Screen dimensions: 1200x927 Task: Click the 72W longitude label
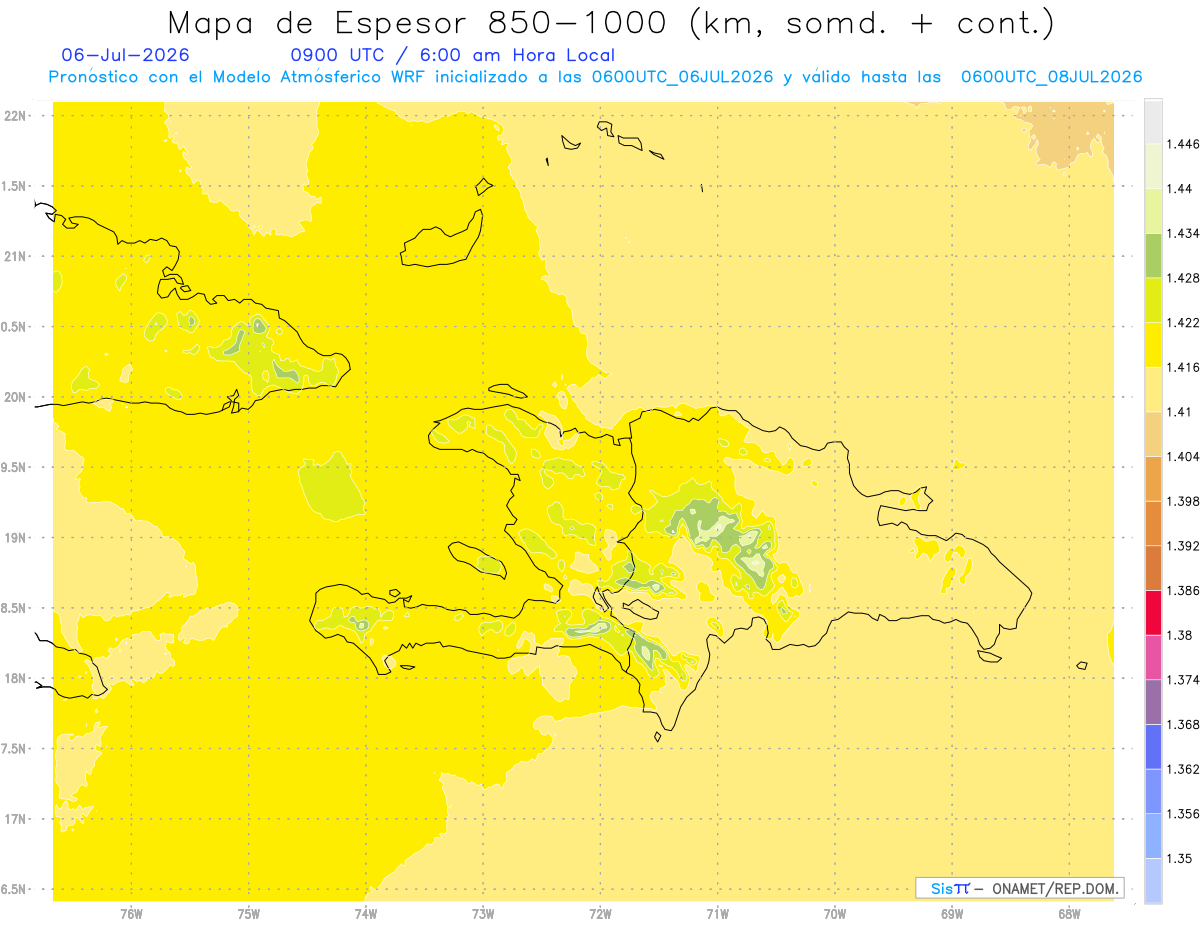coord(601,913)
